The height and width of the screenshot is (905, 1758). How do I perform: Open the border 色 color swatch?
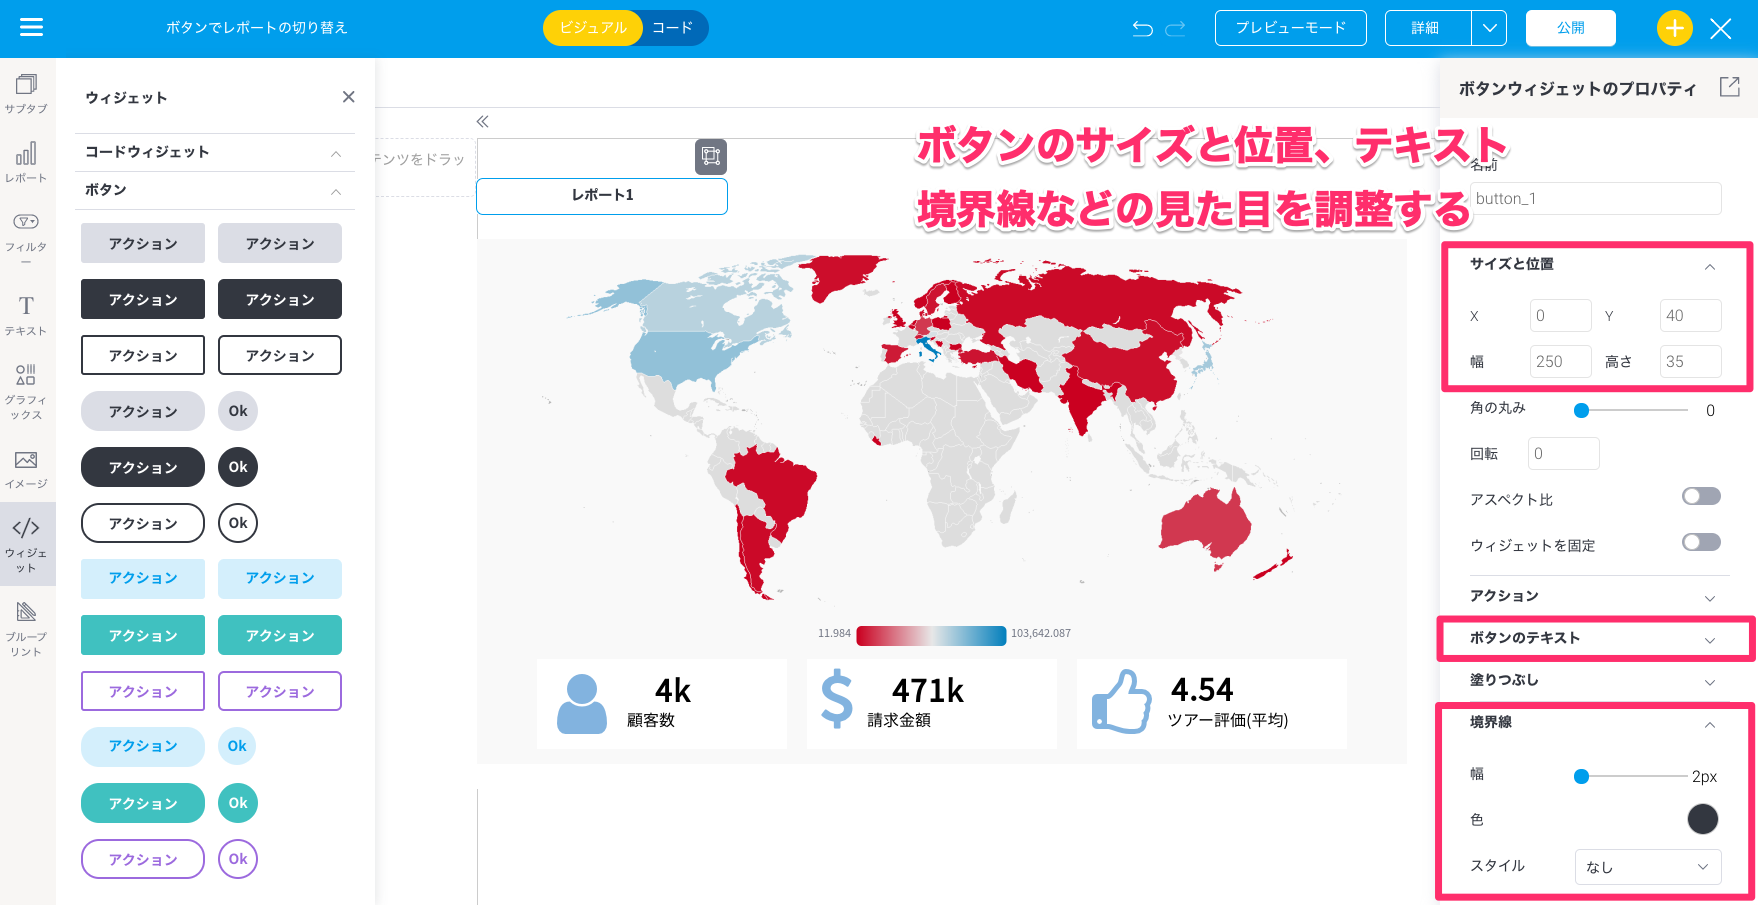[1702, 819]
